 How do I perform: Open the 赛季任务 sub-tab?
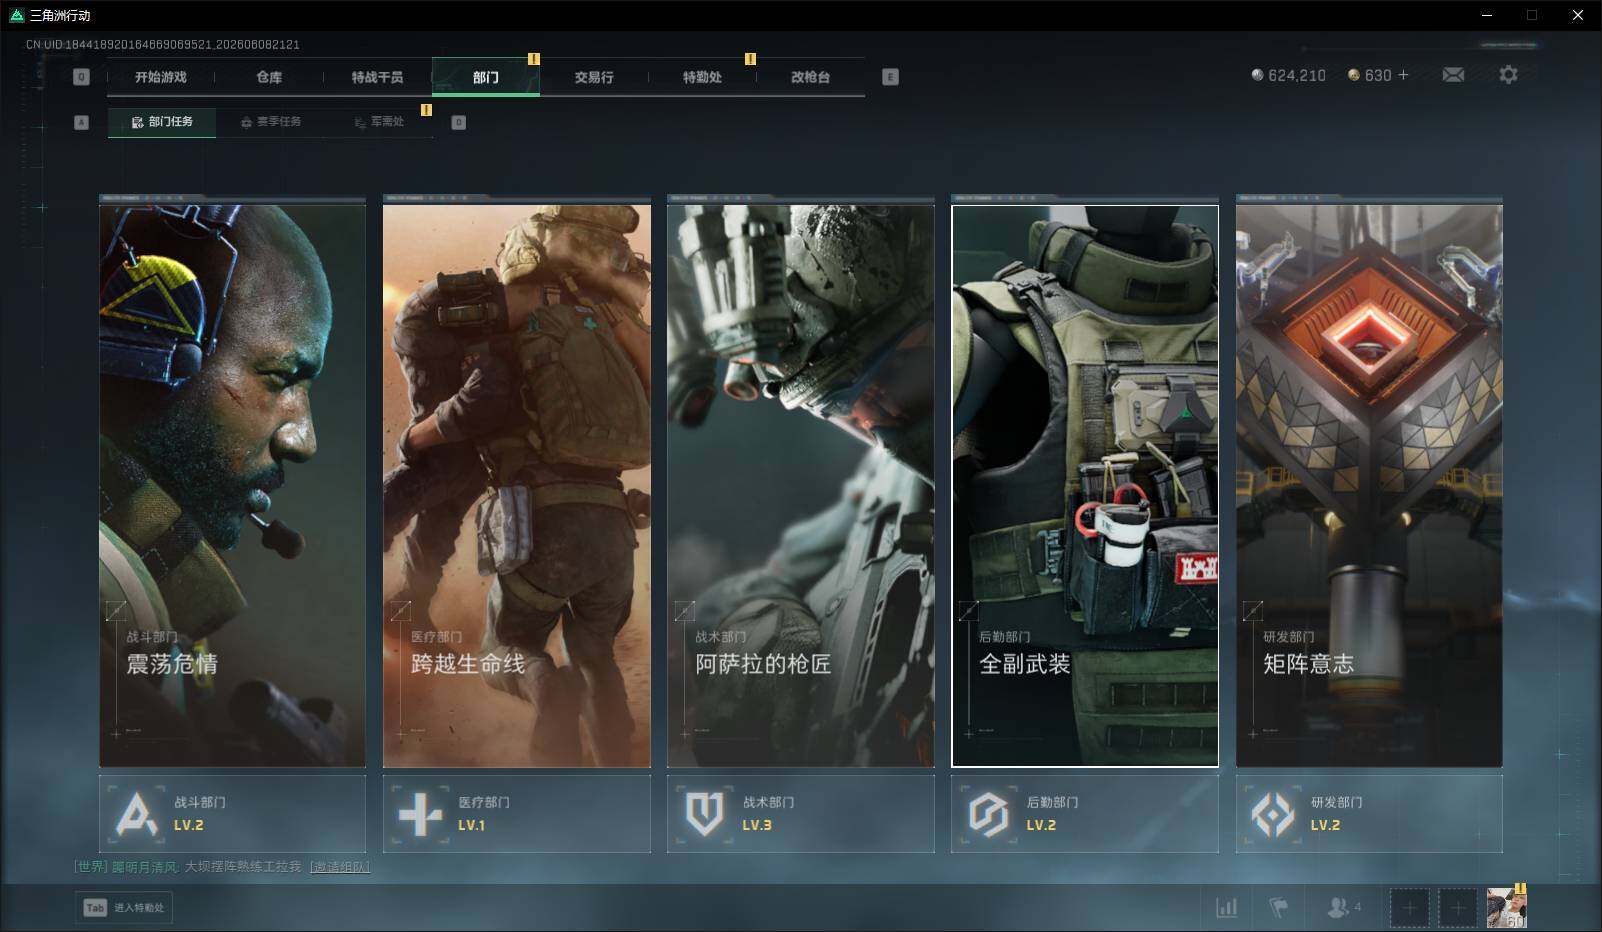click(270, 122)
